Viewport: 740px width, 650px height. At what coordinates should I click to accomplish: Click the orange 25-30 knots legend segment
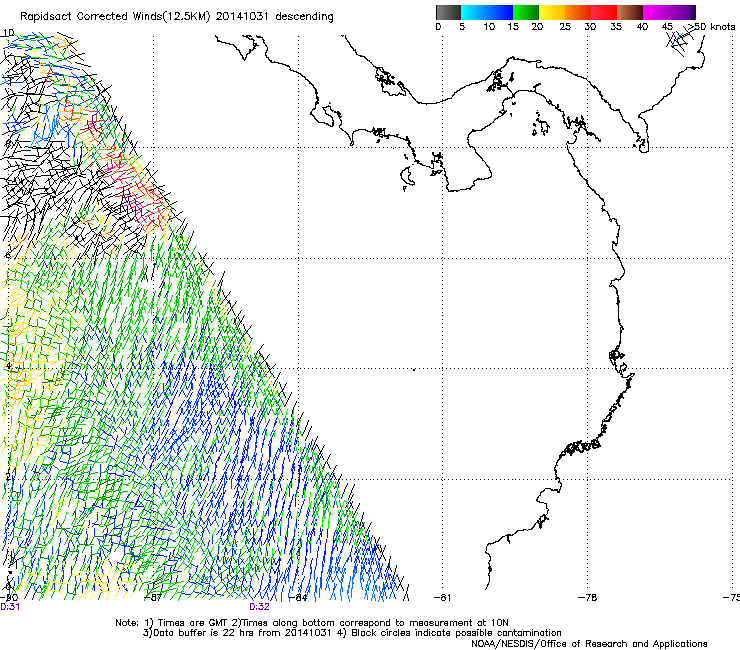point(578,12)
